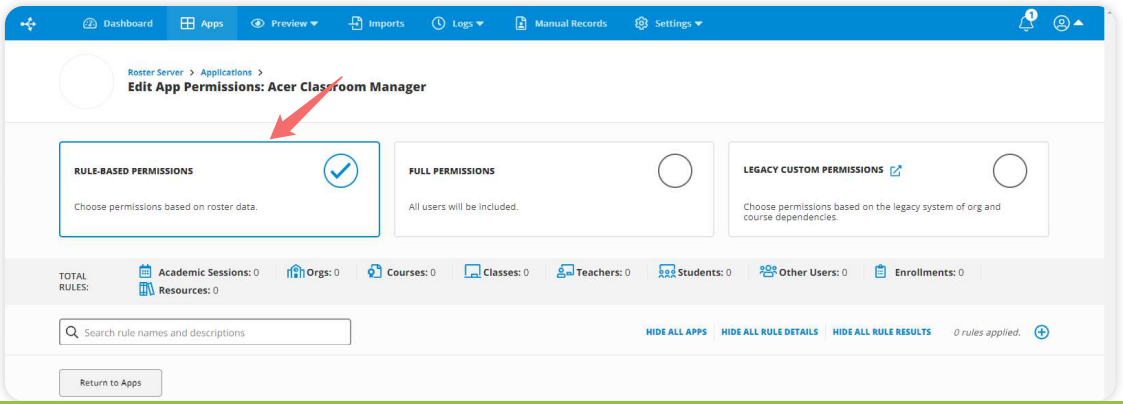Screen dimensions: 1123x404
Task: Click the Imports arrow icon
Action: click(x=356, y=24)
